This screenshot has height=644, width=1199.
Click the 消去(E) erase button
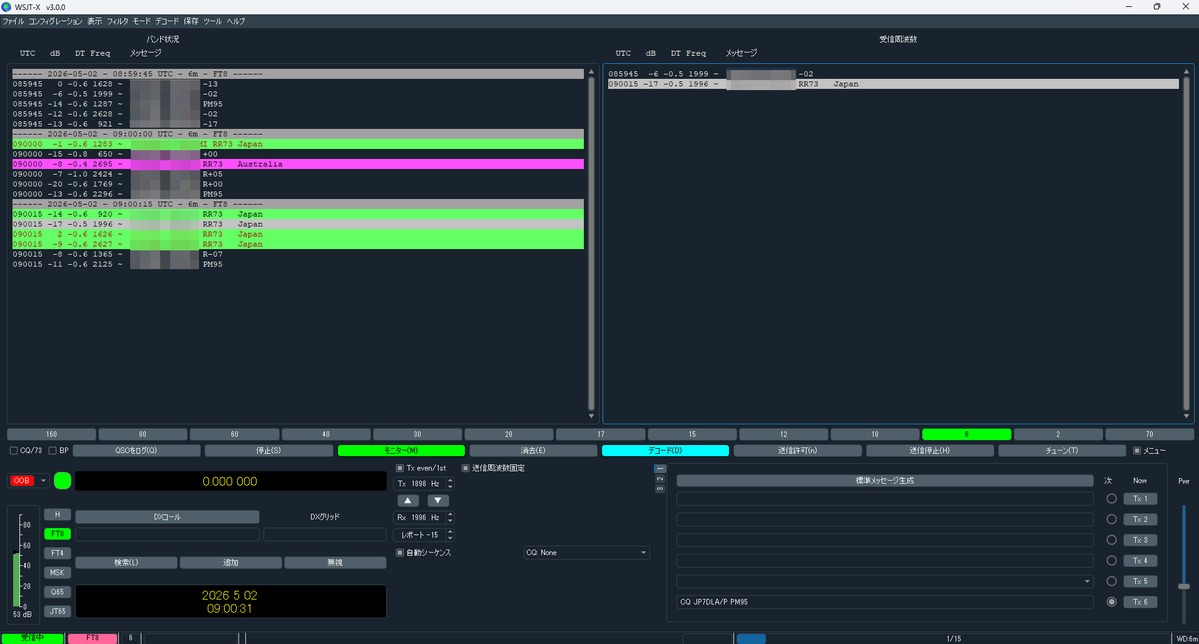(533, 450)
